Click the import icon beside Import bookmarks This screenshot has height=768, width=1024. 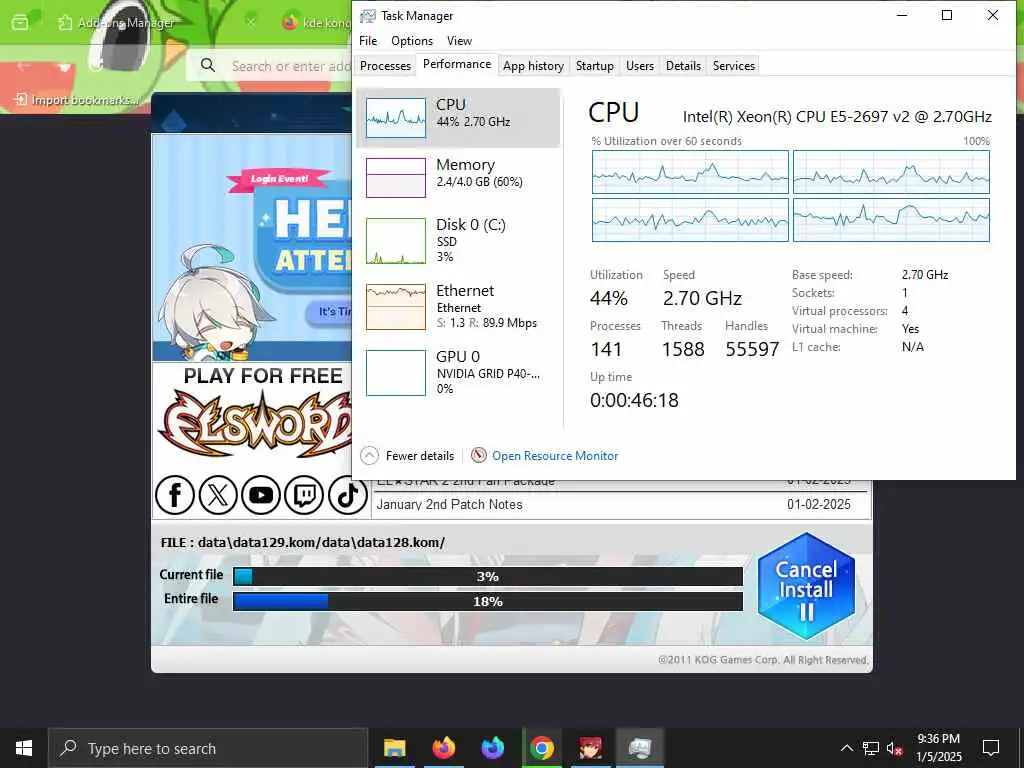[x=21, y=99]
